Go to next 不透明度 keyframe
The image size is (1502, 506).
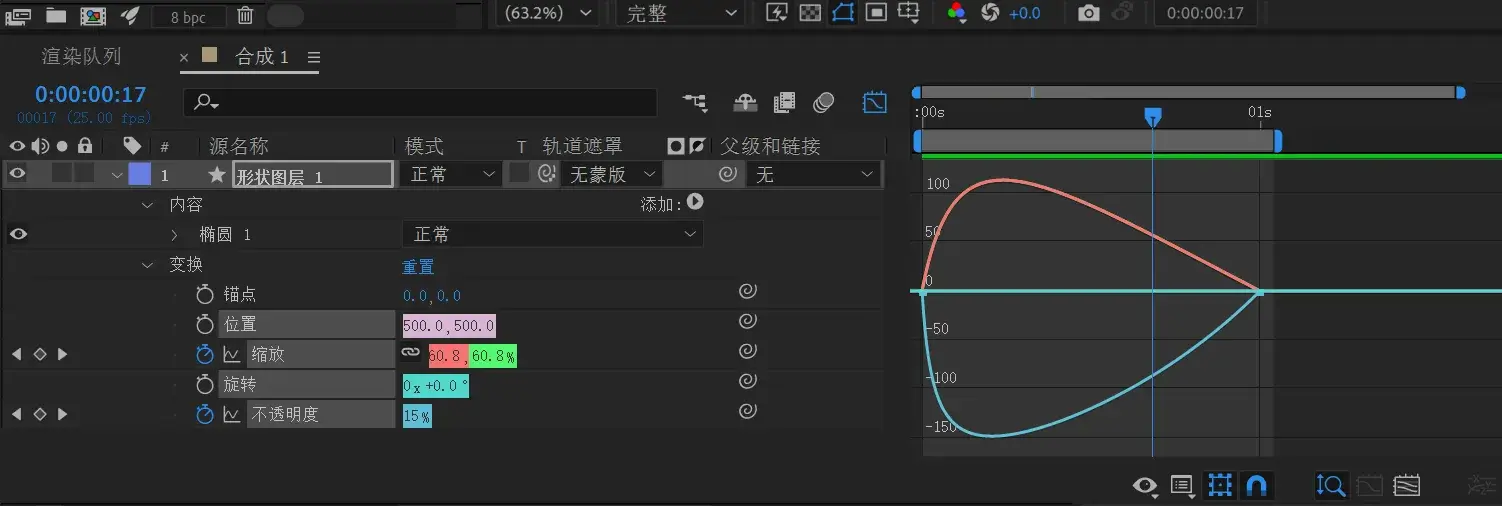(x=63, y=414)
